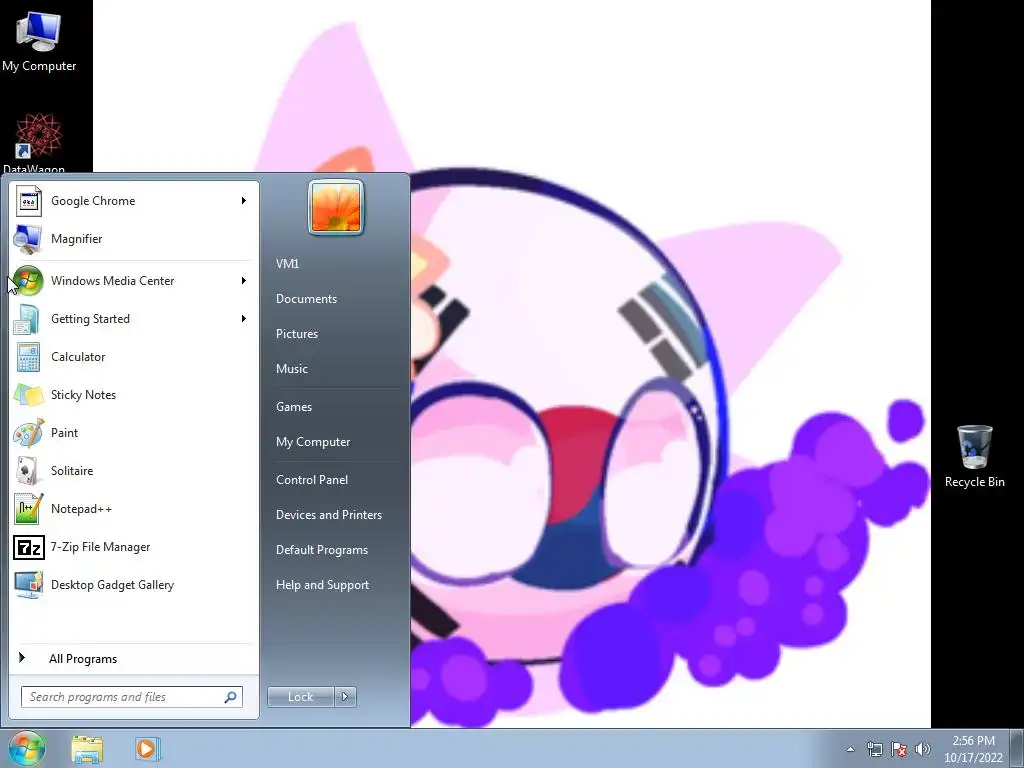Click the Show desktop strip
The width and height of the screenshot is (1024, 768).
[1017, 748]
